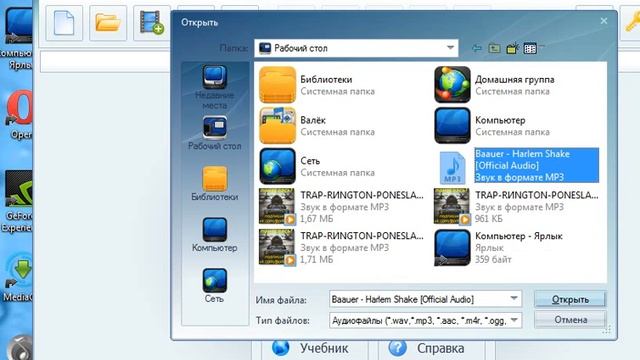This screenshot has height=360, width=640.
Task: Click the key icon in main window toolbar
Action: 631,23
